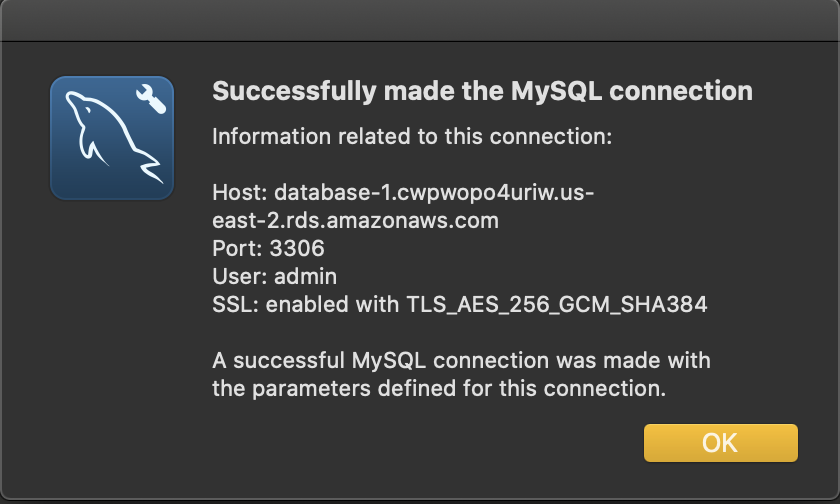Screen dimensions: 840x504
Task: Click the wrench badge on the app icon
Action: (x=151, y=99)
